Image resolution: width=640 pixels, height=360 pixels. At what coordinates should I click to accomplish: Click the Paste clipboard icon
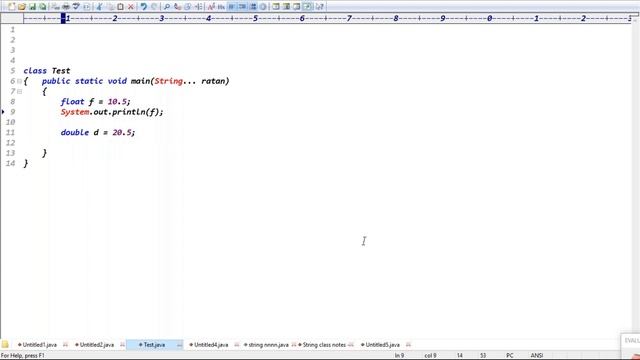pyautogui.click(x=120, y=7)
